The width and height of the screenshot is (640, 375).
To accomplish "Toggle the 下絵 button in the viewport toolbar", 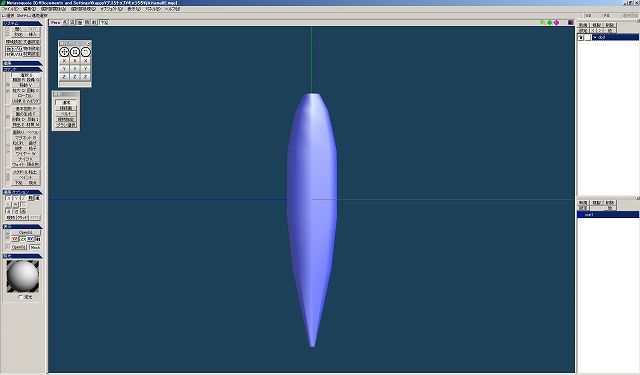I will (104, 22).
